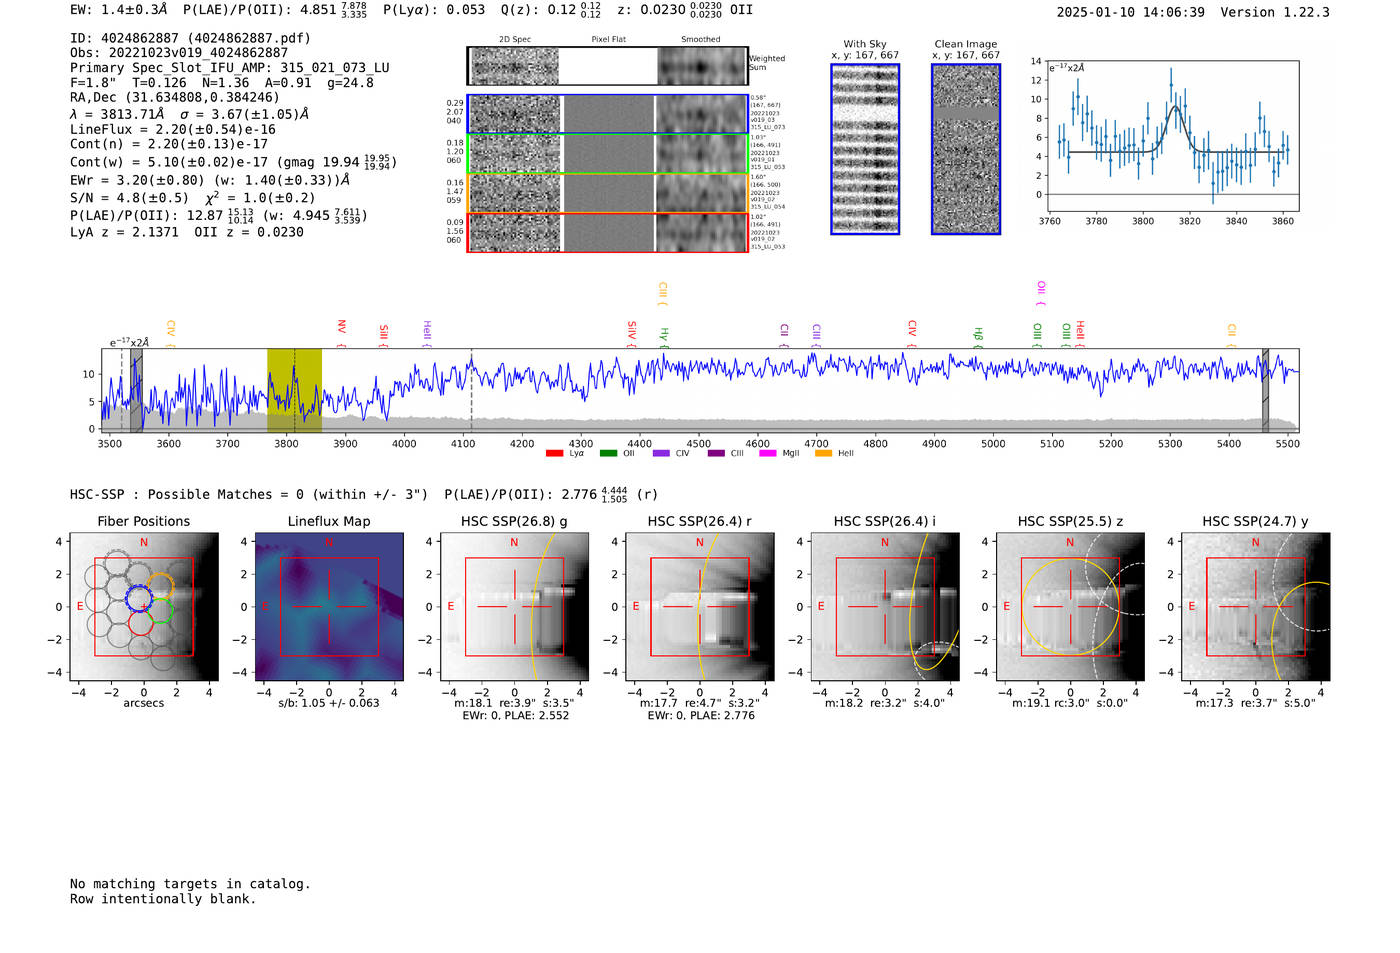Click the Primary Spec_Slot_IFU_AMP line
The width and height of the screenshot is (1400, 953).
coord(230,68)
